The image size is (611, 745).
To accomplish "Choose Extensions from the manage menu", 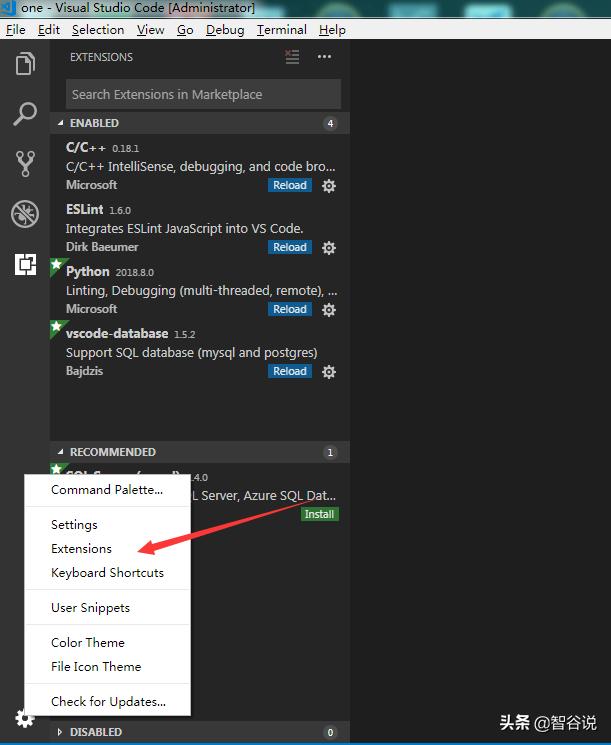I will coord(107,549).
